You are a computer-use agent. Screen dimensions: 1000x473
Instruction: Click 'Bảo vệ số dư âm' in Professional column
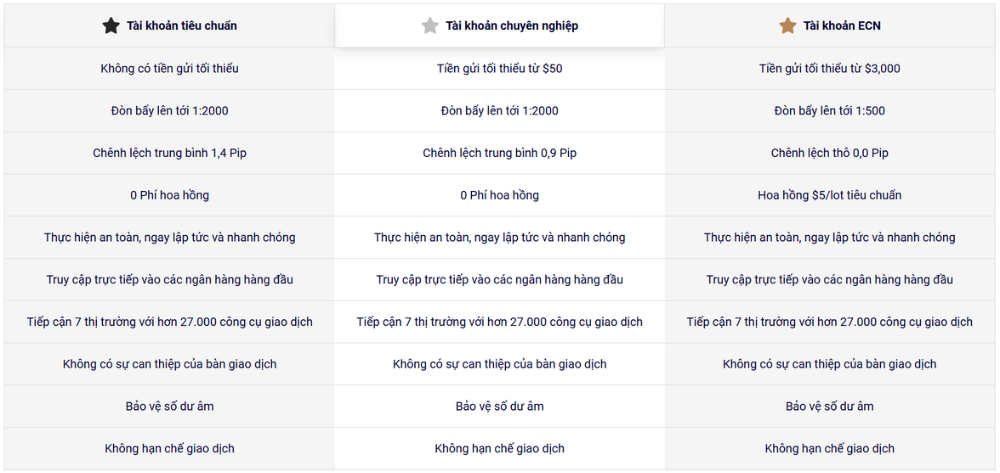500,406
